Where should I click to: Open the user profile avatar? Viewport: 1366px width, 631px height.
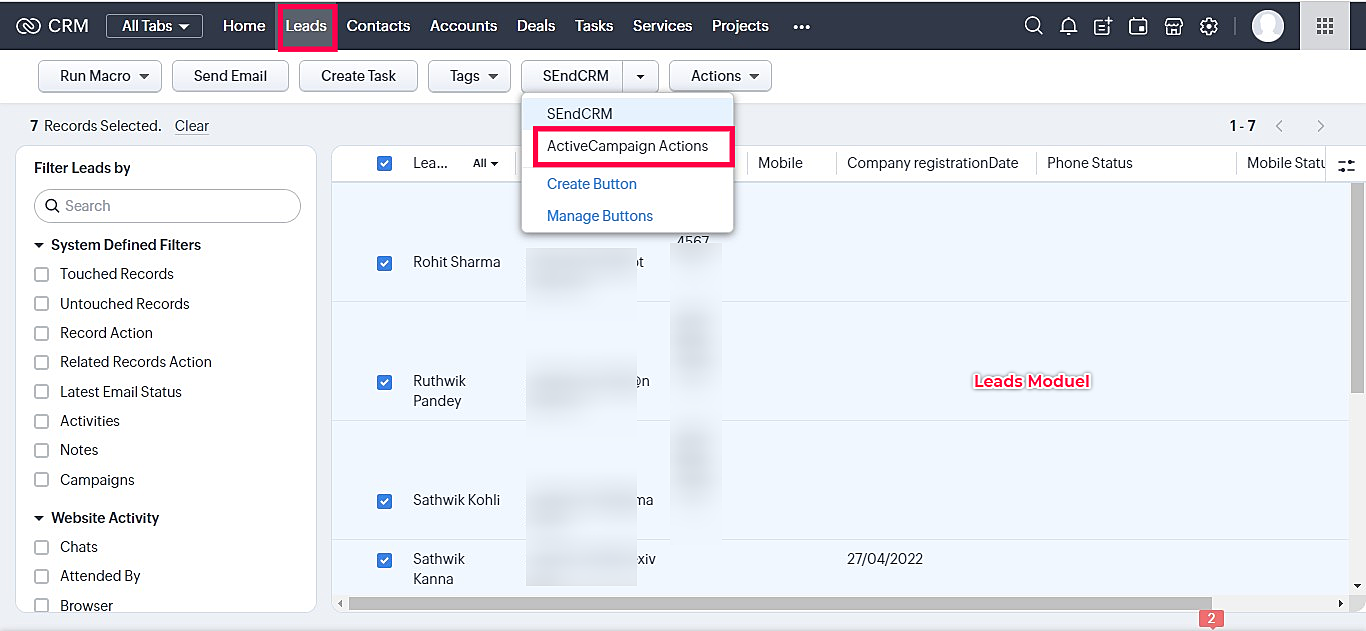(1268, 26)
